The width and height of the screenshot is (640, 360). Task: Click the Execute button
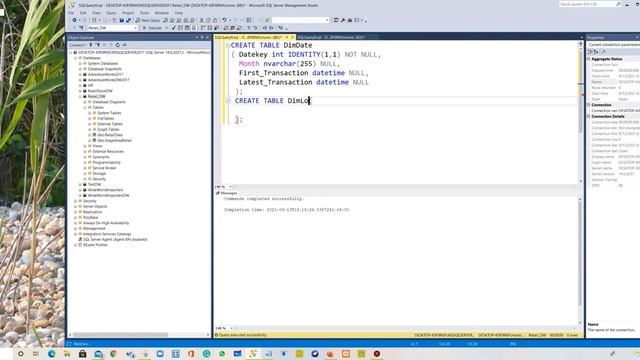152,28
